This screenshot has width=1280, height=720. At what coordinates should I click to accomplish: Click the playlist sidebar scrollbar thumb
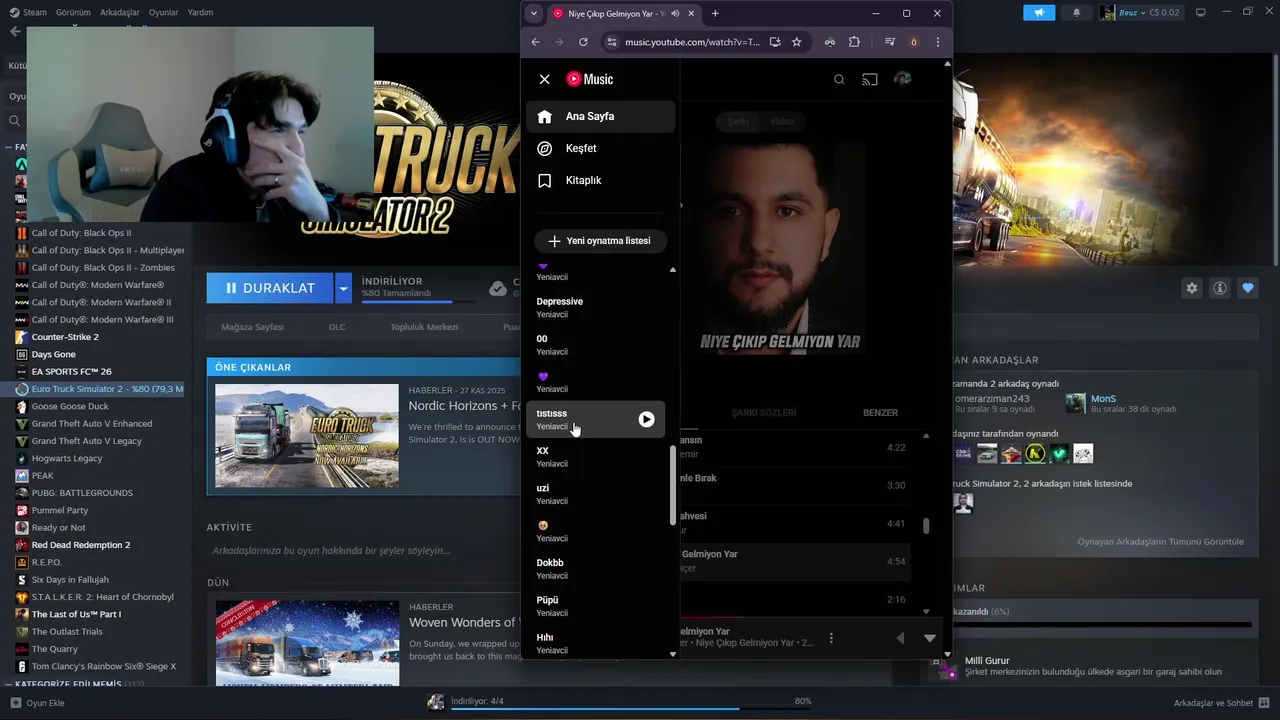pyautogui.click(x=673, y=484)
